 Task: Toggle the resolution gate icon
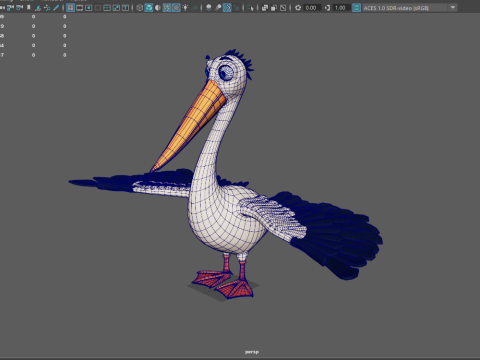point(88,8)
